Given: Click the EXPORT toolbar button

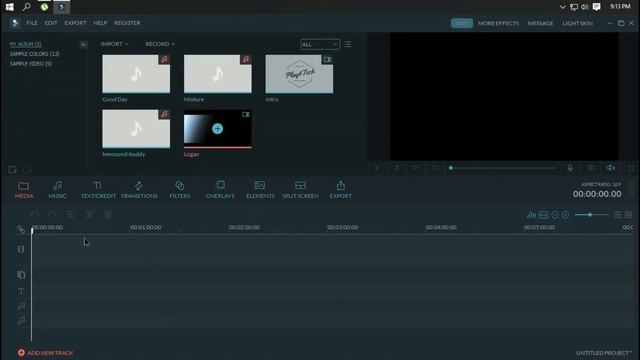Looking at the screenshot, I should [x=340, y=190].
